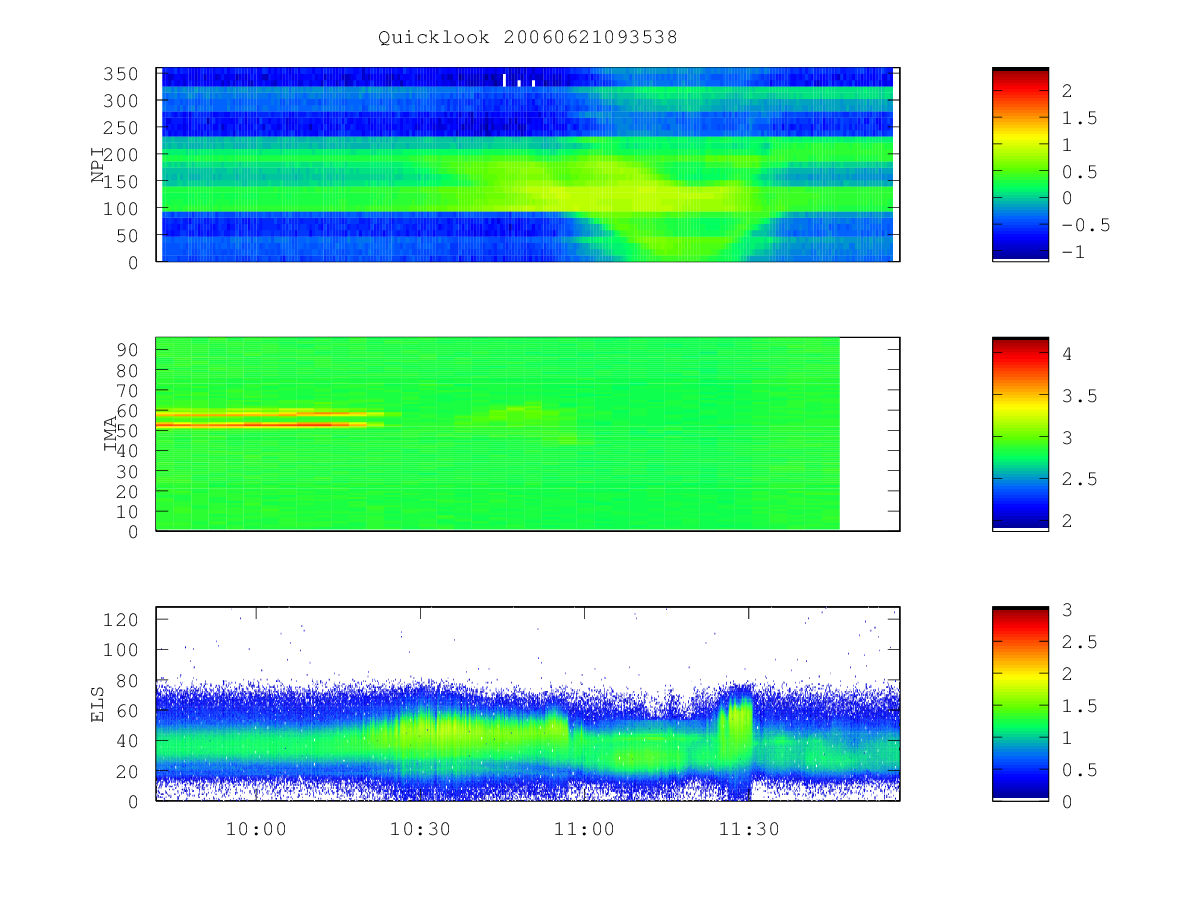
Task: Click the 3.5 label on IMA colorbar
Action: coord(1079,396)
